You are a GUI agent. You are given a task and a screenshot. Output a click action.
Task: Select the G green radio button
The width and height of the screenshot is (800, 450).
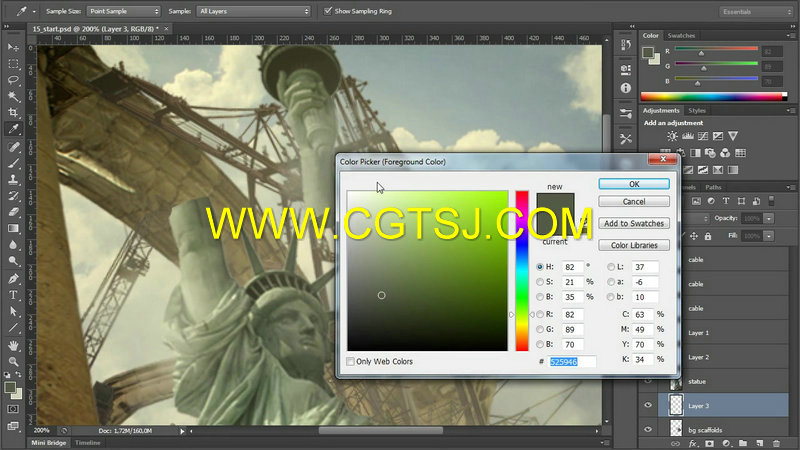click(x=540, y=329)
